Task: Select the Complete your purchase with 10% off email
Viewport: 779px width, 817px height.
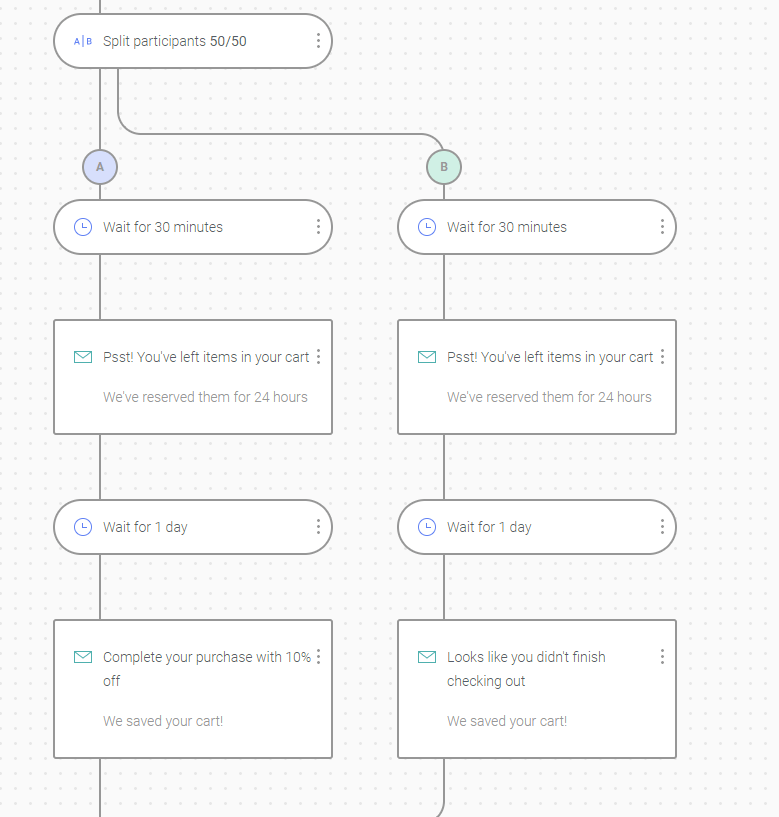Action: pos(193,689)
